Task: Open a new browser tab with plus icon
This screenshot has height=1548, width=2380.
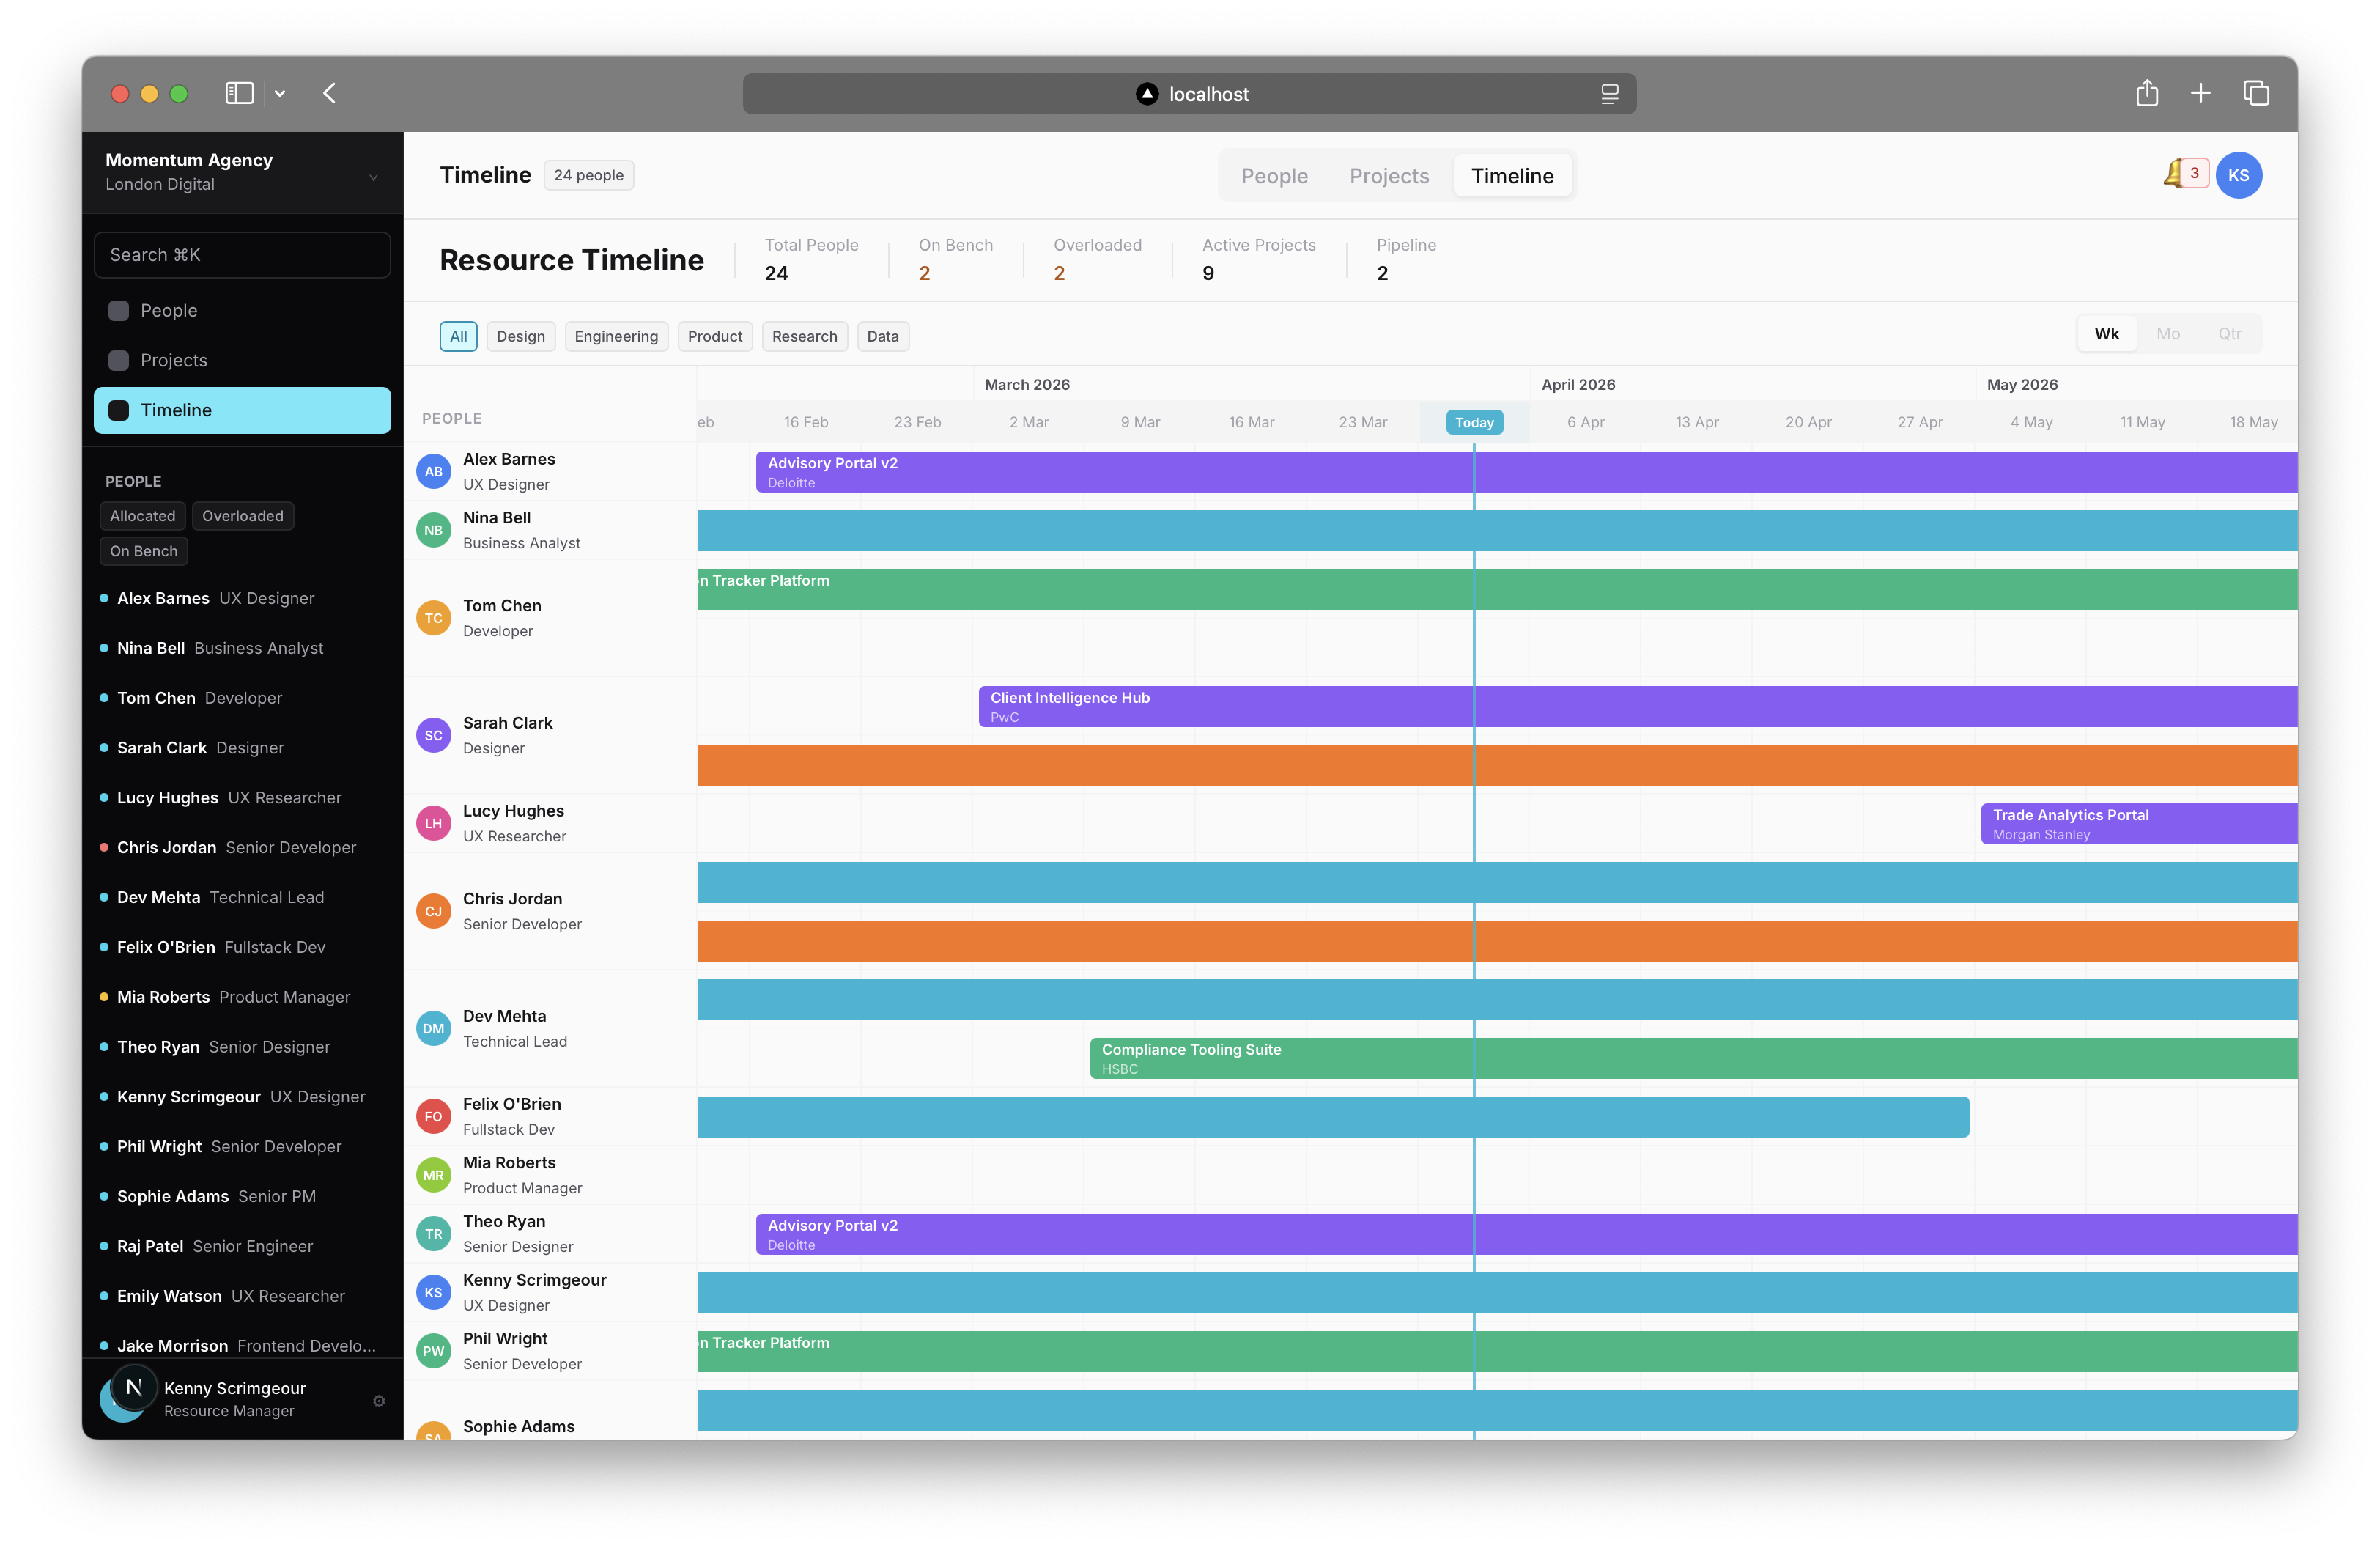Action: (x=2200, y=93)
